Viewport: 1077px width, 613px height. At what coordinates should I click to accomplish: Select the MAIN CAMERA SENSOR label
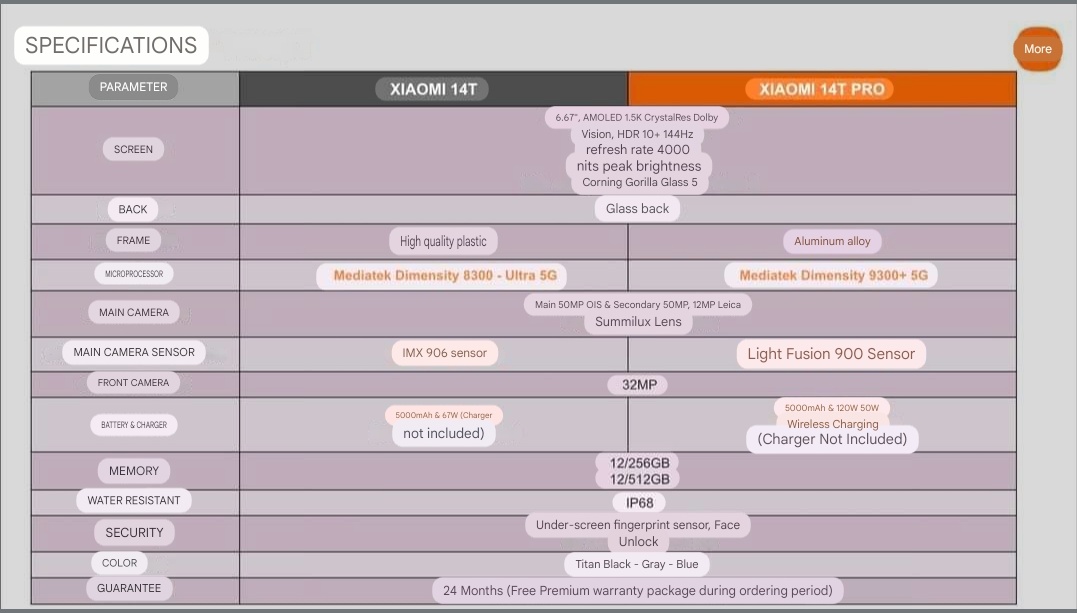coord(134,352)
